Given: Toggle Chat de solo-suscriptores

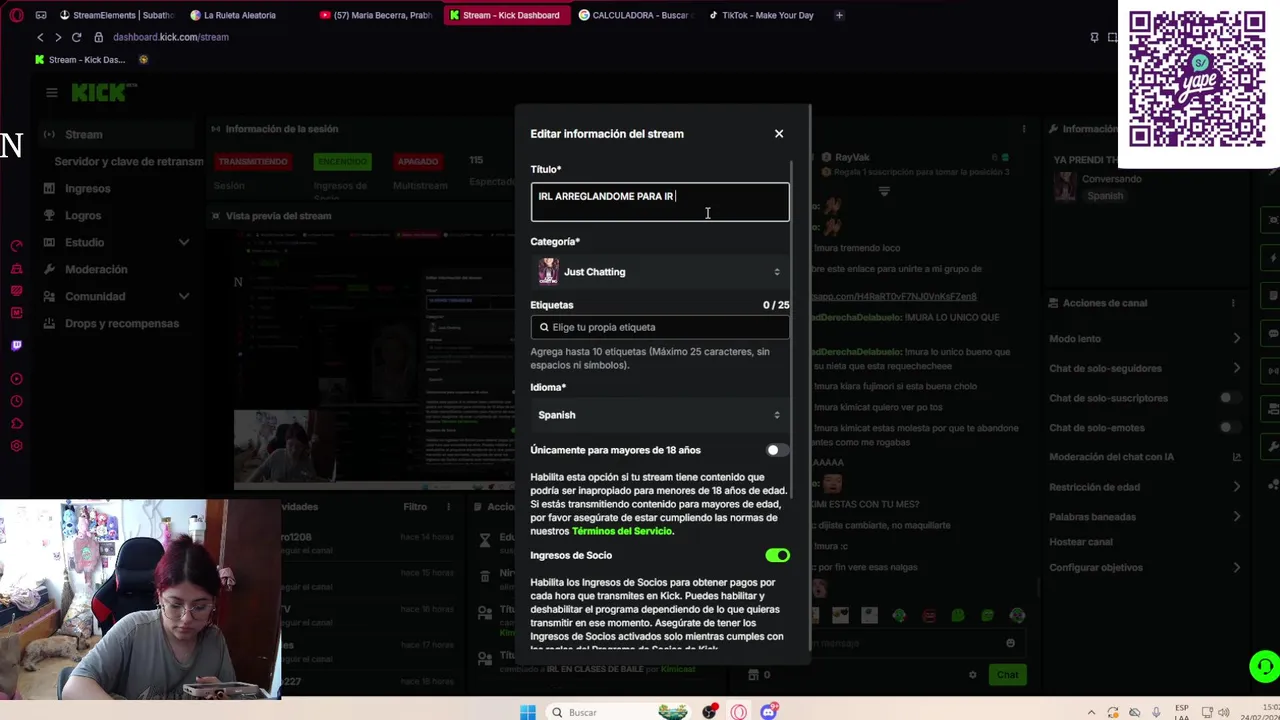Looking at the screenshot, I should click(1229, 398).
